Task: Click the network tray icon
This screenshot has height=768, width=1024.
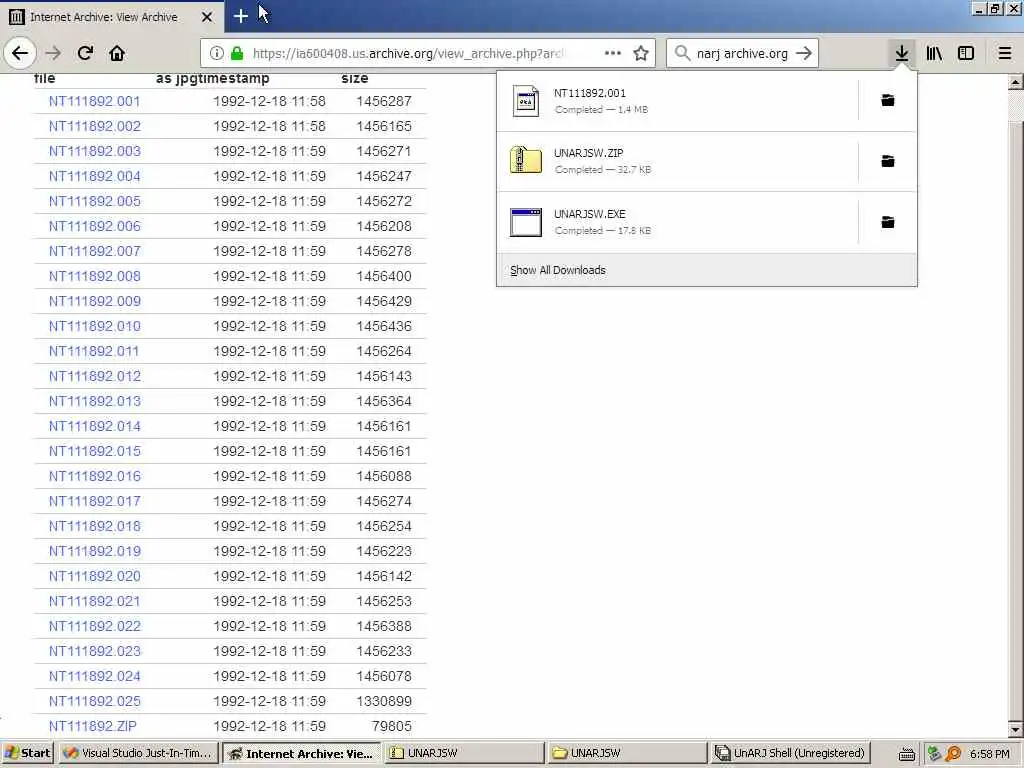Action: point(934,754)
